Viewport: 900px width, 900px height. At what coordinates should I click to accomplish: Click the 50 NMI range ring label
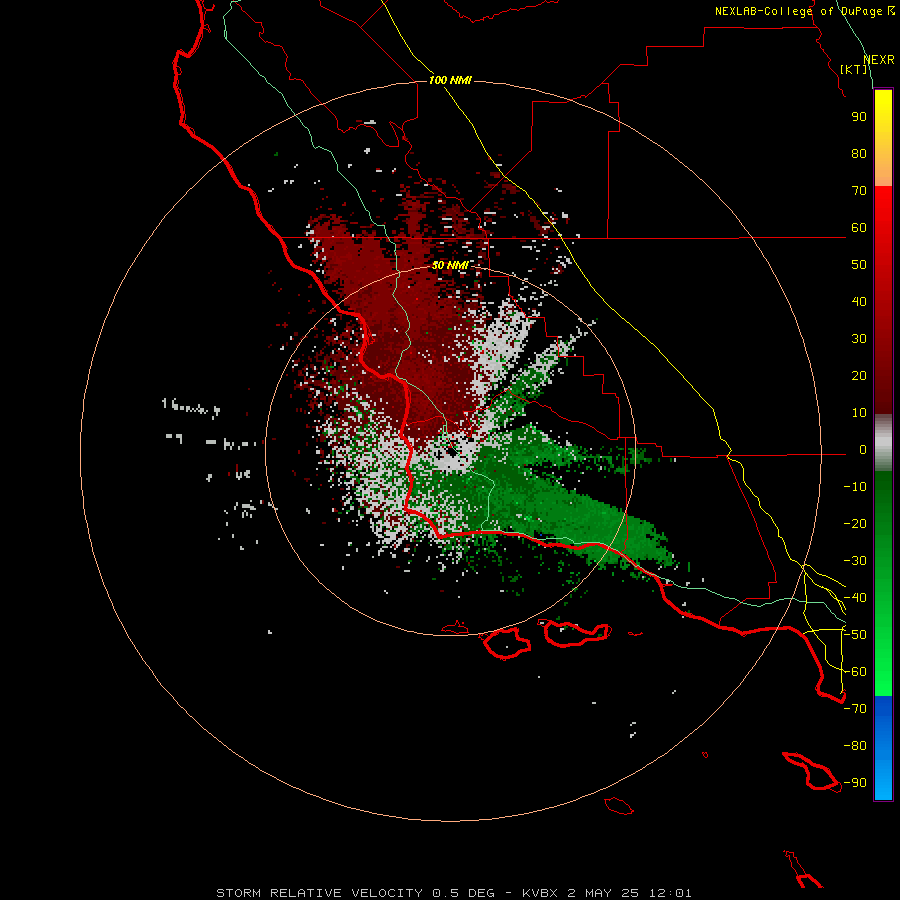tap(450, 265)
